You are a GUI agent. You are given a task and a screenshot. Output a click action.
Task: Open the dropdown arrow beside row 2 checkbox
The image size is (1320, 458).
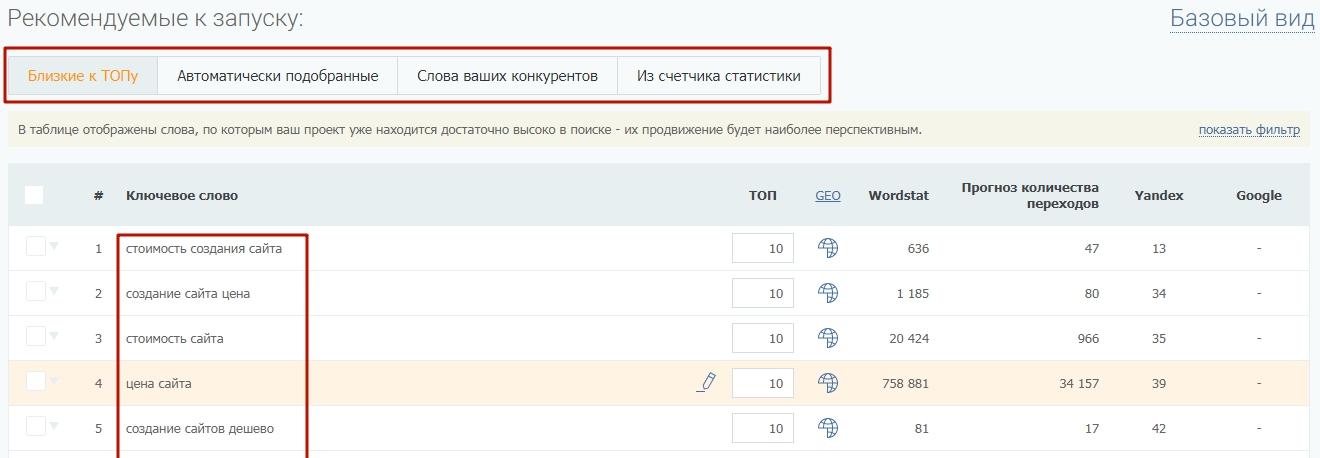54,292
